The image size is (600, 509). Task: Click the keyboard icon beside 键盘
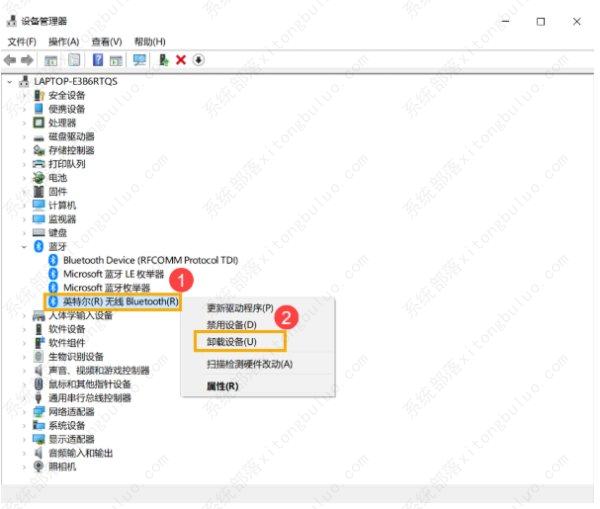(39, 232)
